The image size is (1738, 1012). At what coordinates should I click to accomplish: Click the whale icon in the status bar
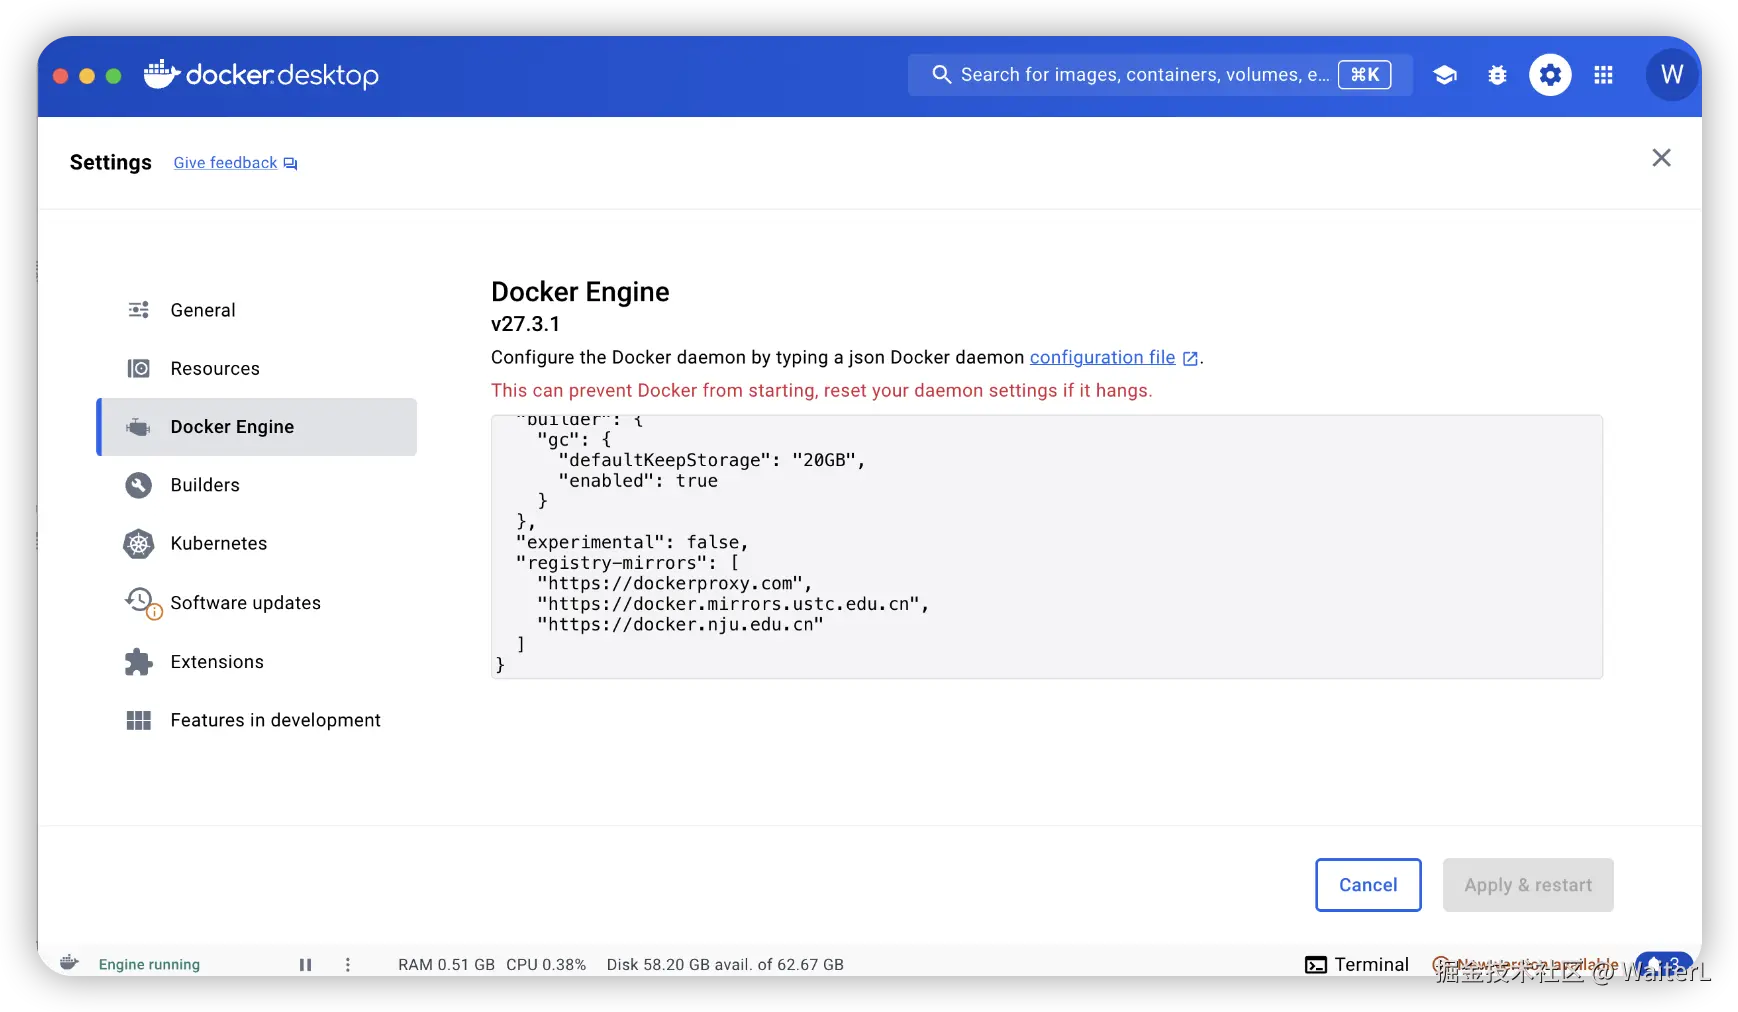(x=69, y=963)
